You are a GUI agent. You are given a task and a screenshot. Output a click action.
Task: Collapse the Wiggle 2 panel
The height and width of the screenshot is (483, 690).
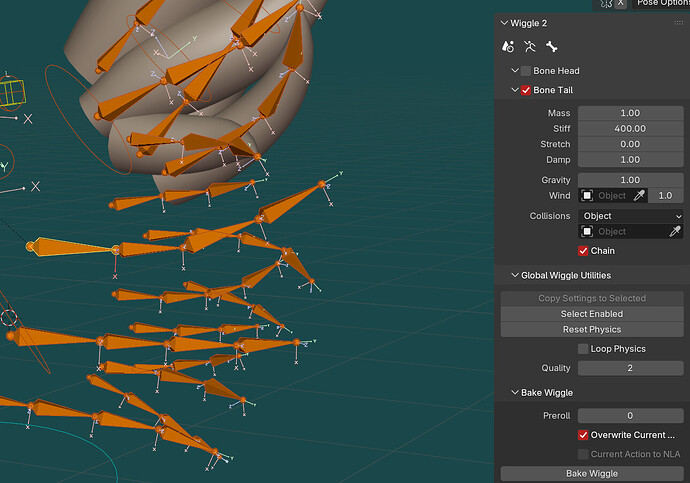point(504,23)
